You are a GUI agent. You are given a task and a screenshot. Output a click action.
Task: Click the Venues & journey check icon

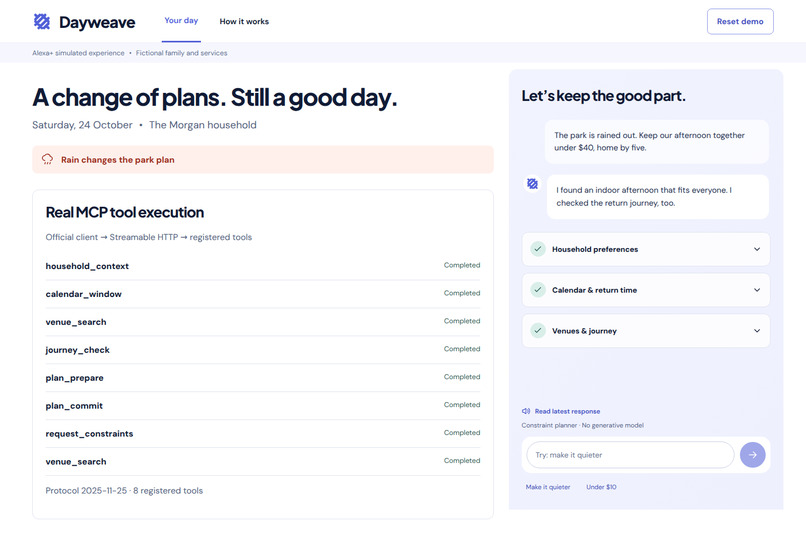538,330
